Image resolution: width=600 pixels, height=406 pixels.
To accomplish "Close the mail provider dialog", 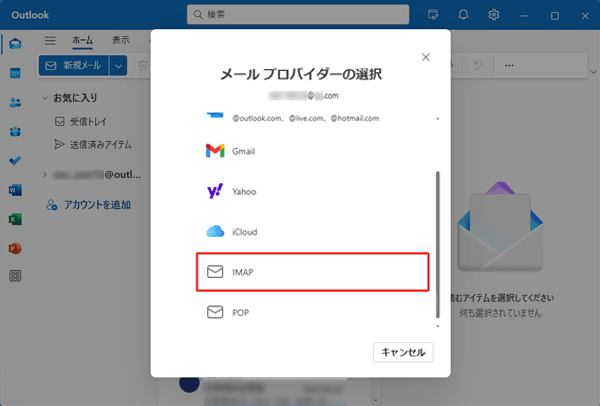I will (x=426, y=57).
